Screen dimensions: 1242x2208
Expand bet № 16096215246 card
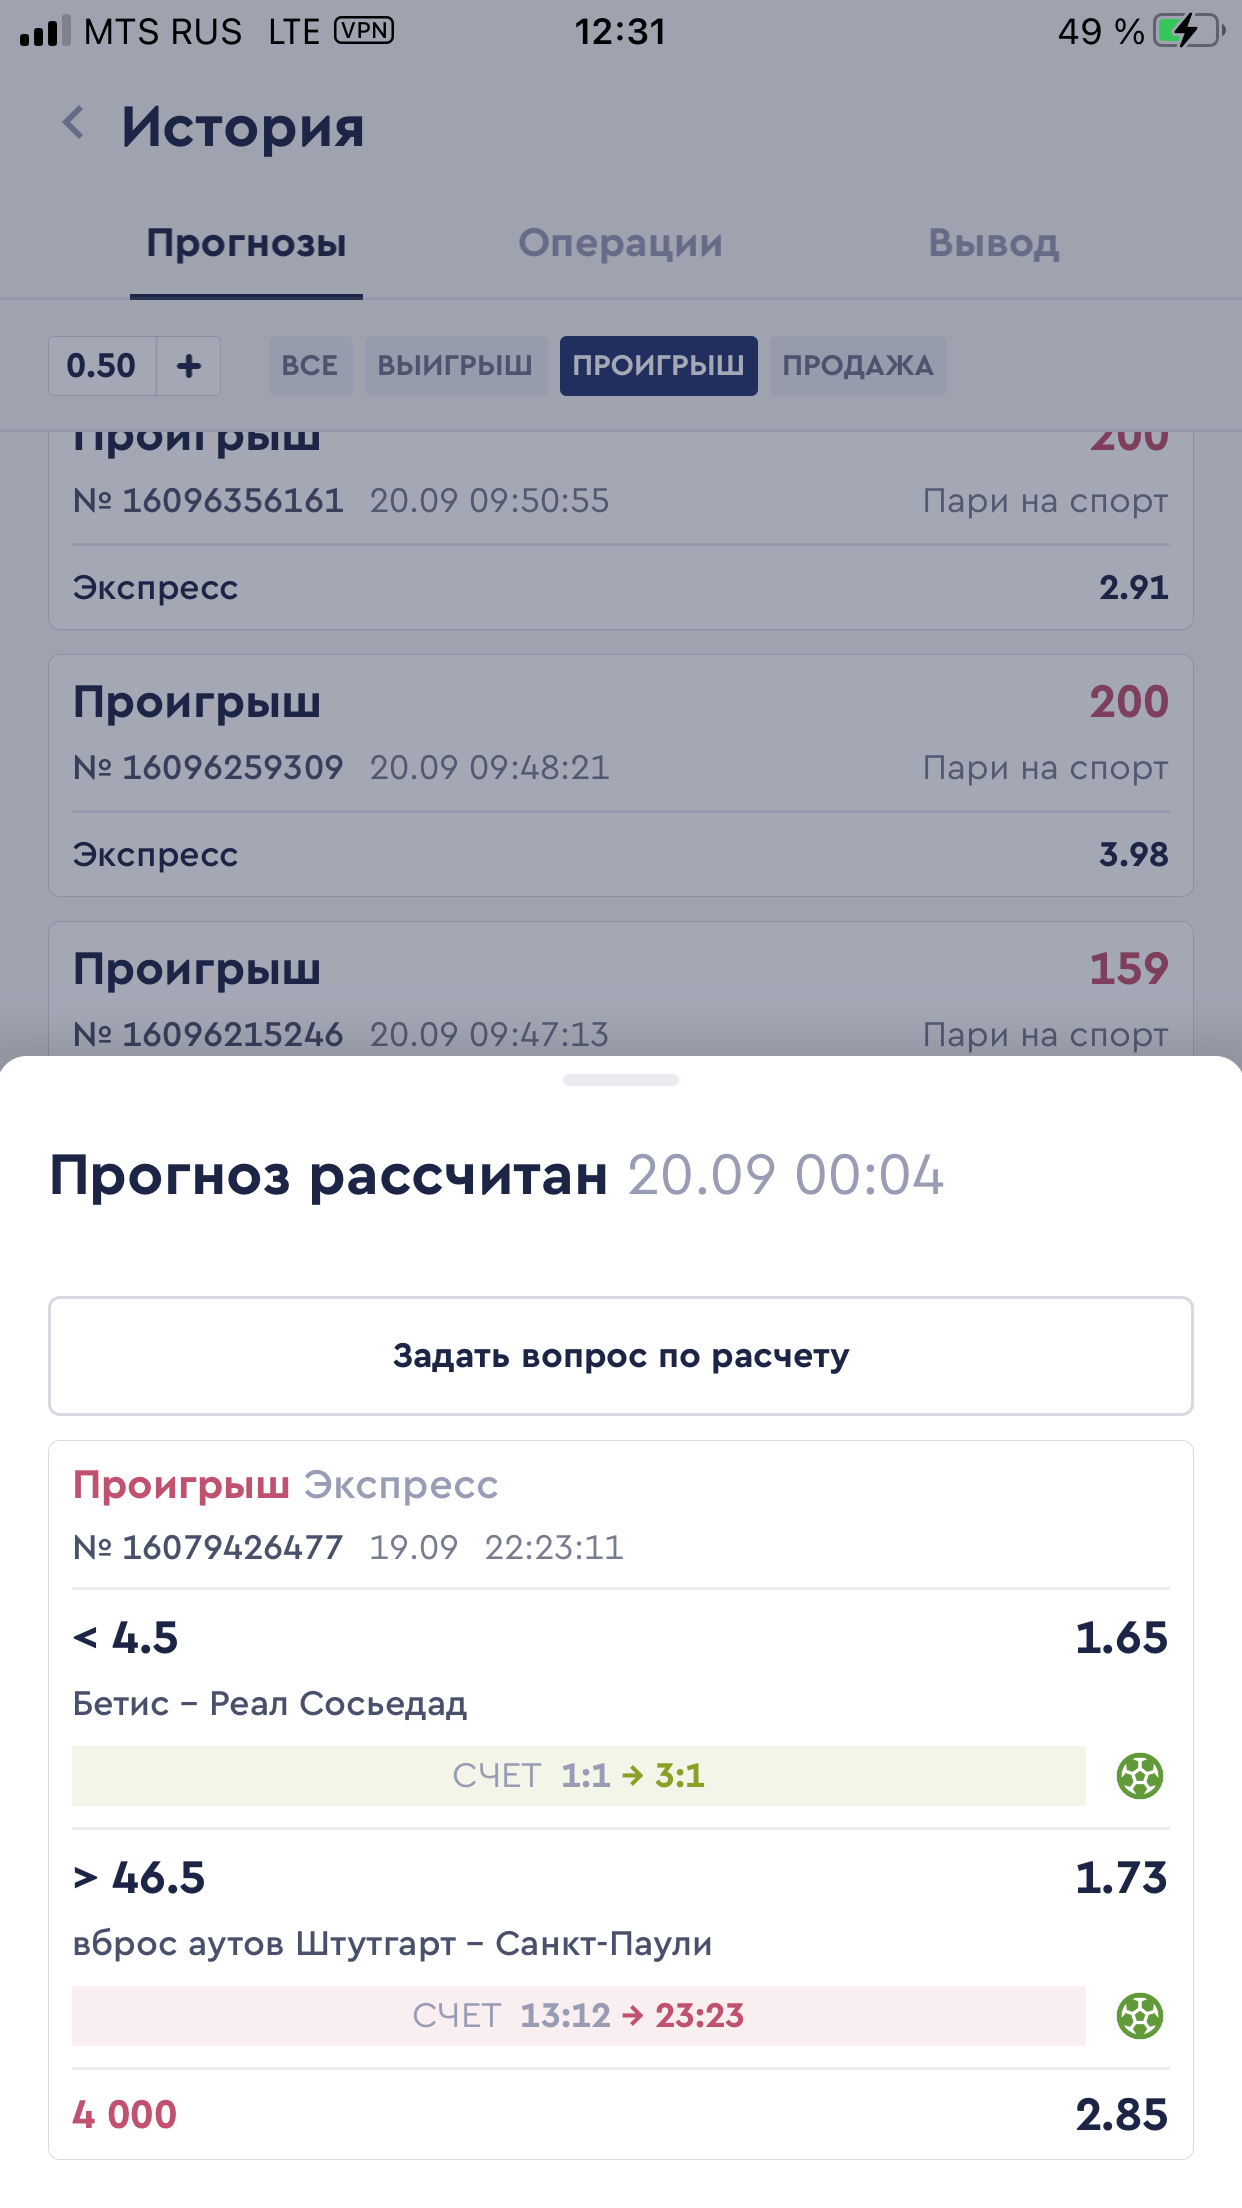point(620,990)
